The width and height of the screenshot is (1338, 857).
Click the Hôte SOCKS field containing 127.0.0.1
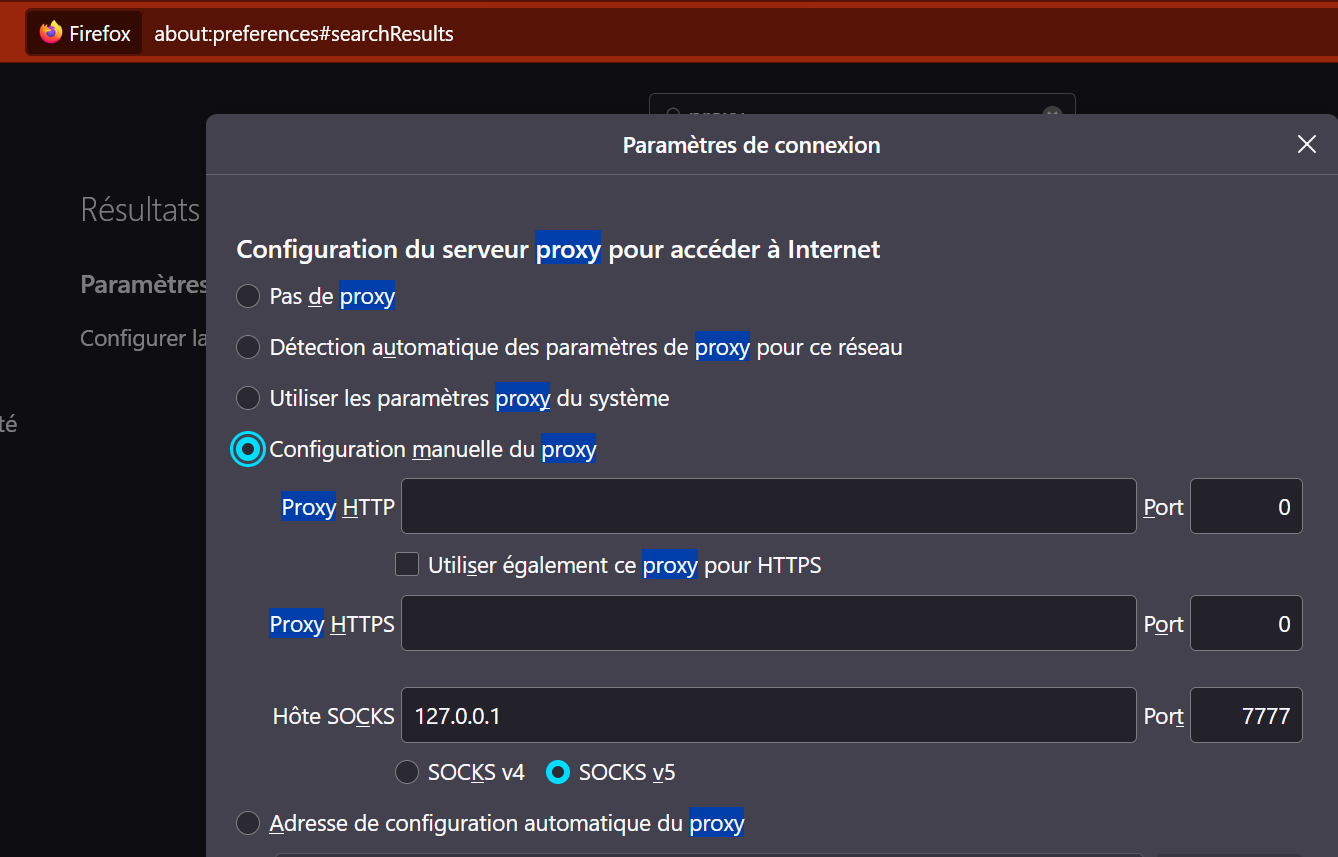768,716
